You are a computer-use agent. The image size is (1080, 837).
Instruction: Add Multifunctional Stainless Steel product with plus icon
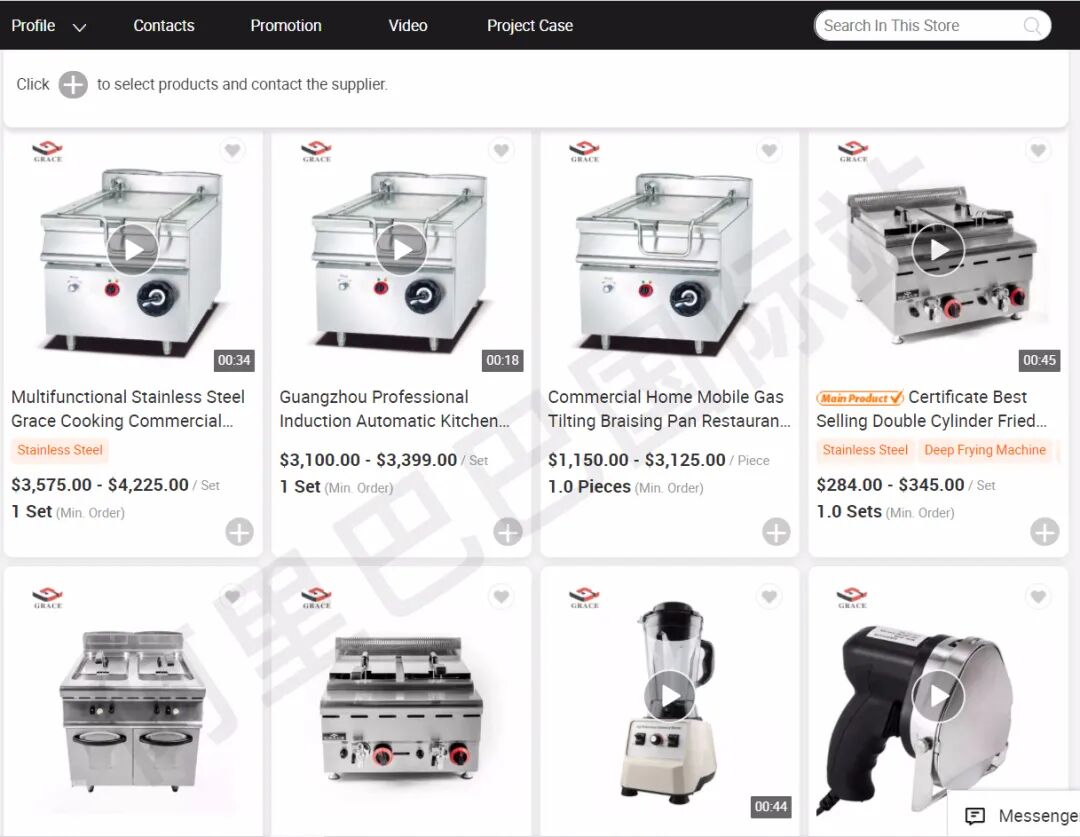(239, 532)
